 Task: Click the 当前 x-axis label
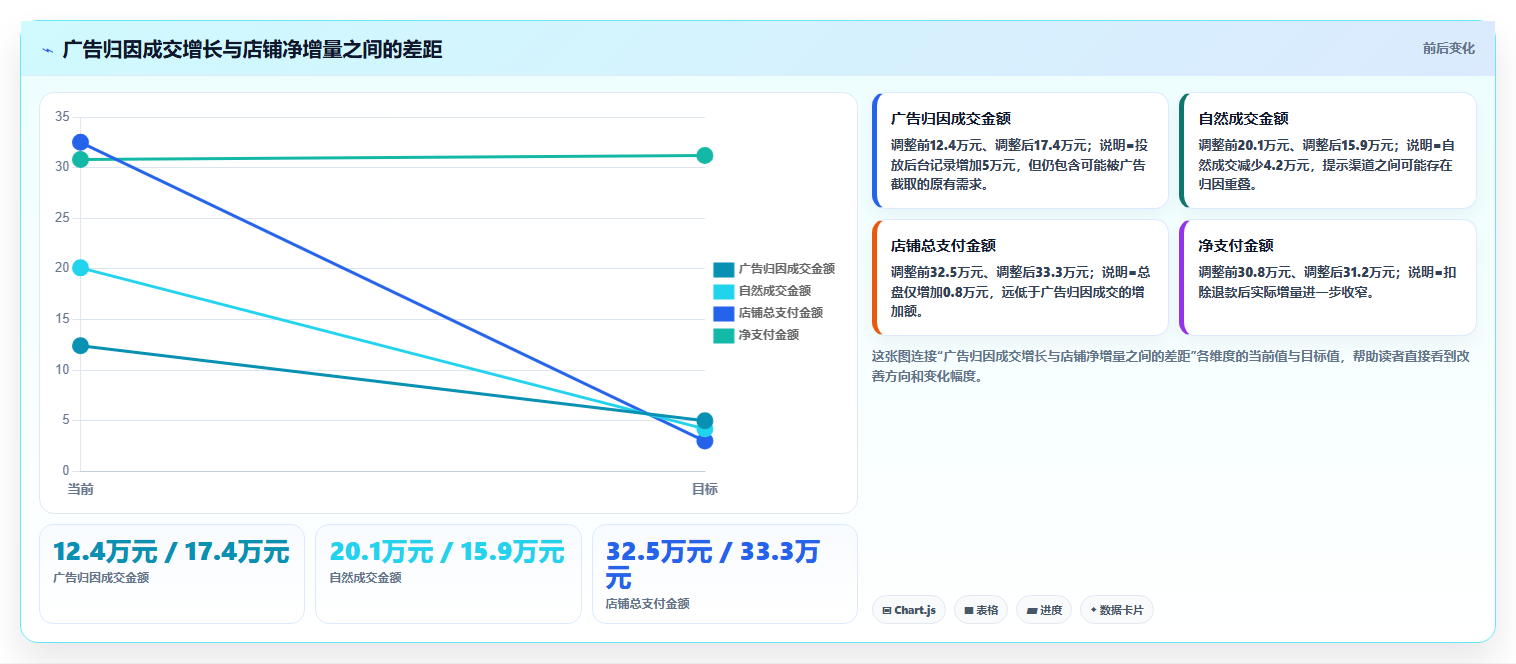(x=80, y=489)
